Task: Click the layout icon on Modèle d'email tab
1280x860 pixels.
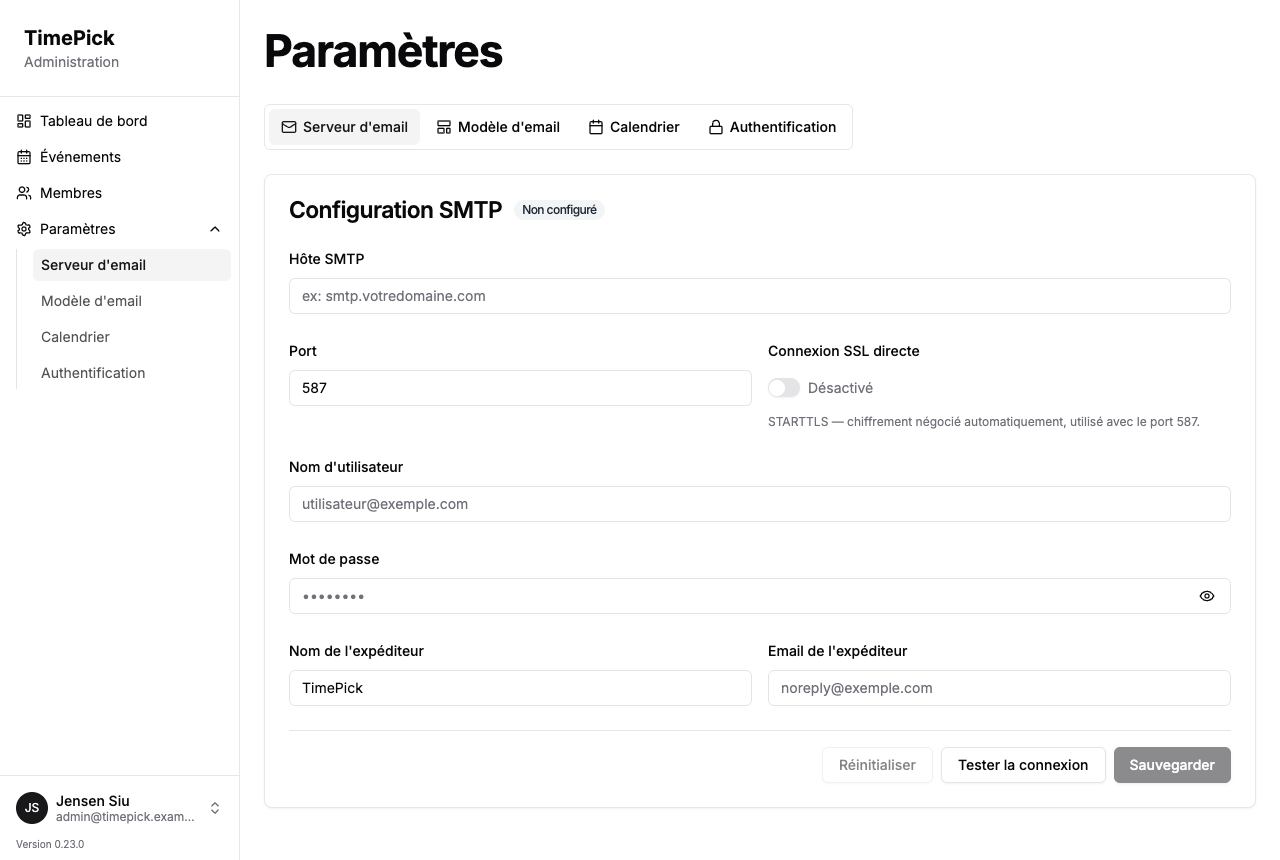Action: pyautogui.click(x=444, y=127)
